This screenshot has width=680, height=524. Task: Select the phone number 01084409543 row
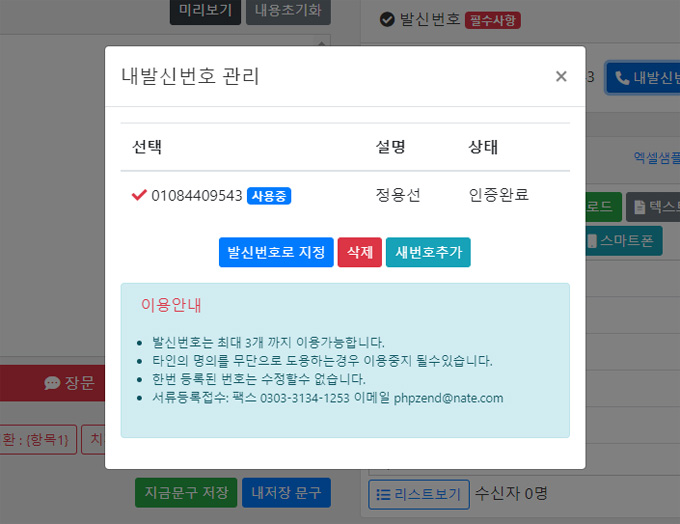[x=197, y=196]
